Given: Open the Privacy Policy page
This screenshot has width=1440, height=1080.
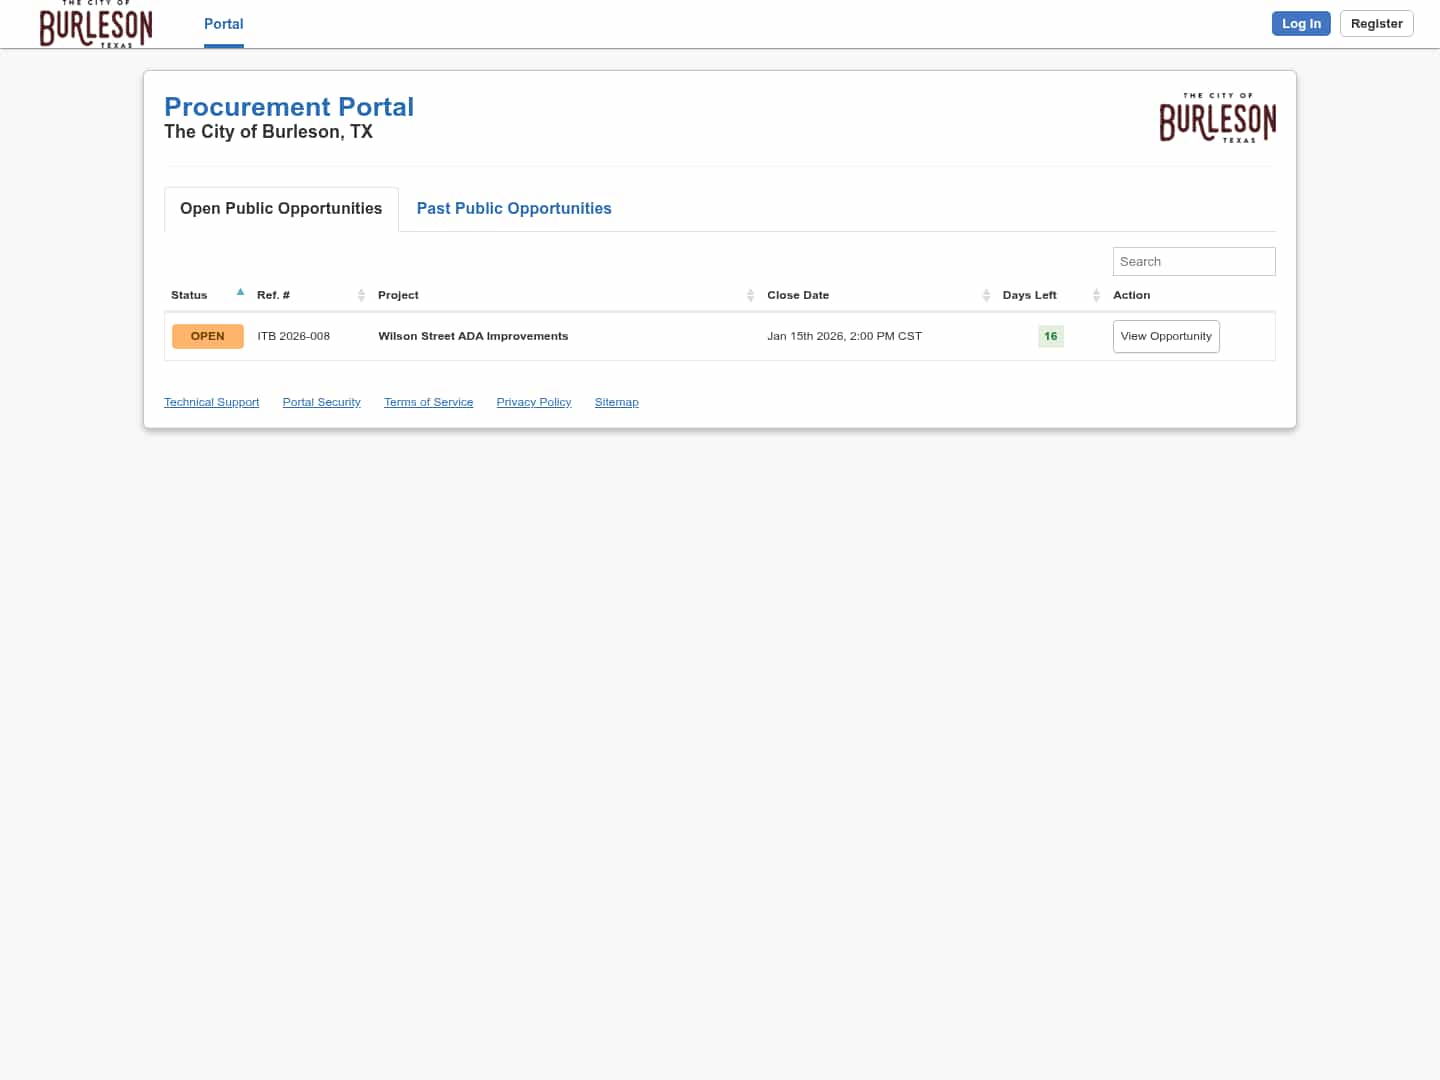Looking at the screenshot, I should pyautogui.click(x=533, y=402).
